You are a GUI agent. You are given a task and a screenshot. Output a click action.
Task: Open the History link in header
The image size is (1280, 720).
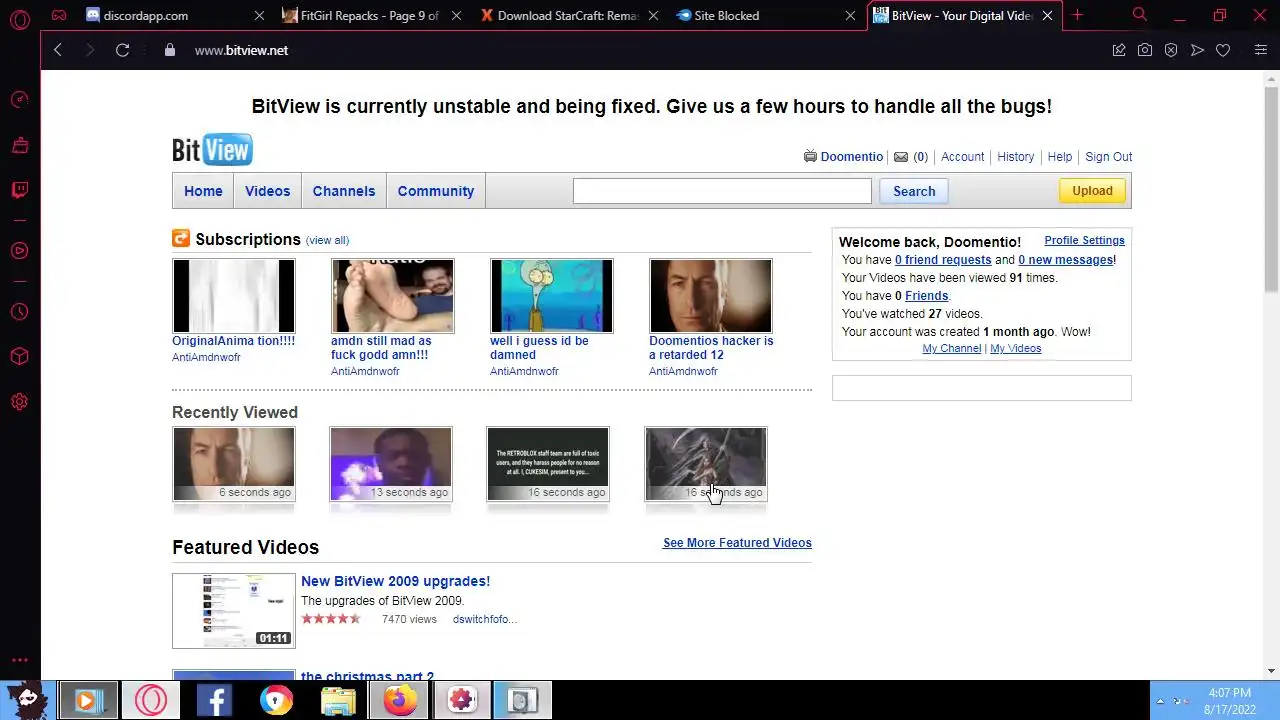tap(1016, 157)
